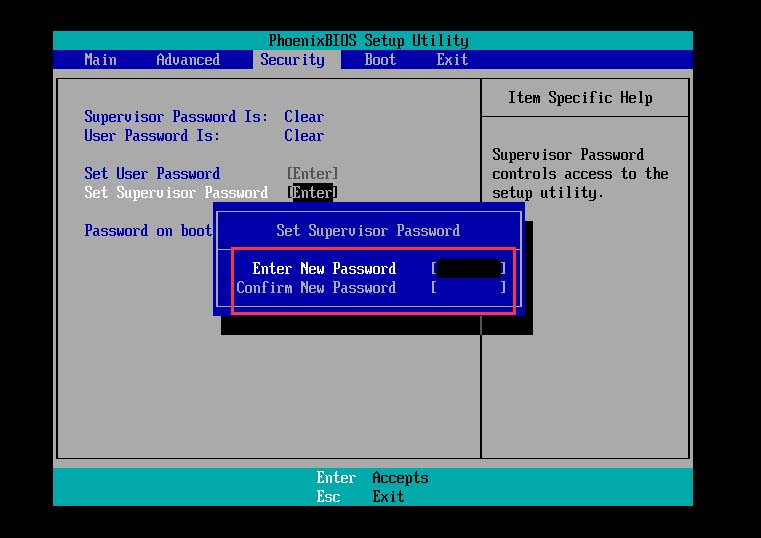Viewport: 761px width, 538px height.
Task: Click the Set User Password label
Action: click(x=152, y=173)
